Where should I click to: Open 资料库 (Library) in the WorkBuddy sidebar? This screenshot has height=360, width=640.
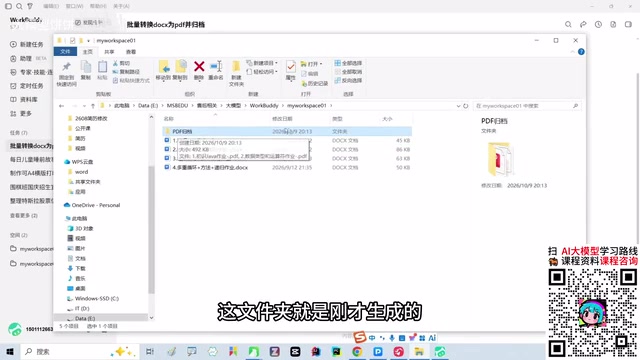click(x=24, y=100)
